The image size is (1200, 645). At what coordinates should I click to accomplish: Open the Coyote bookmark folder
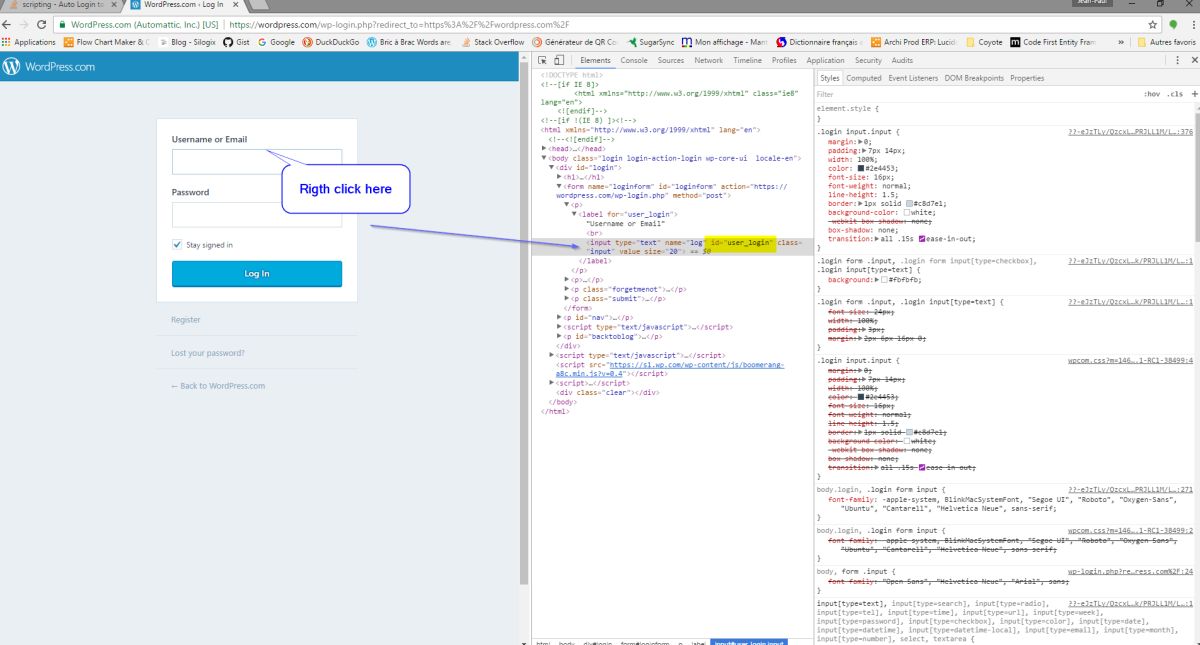[984, 42]
